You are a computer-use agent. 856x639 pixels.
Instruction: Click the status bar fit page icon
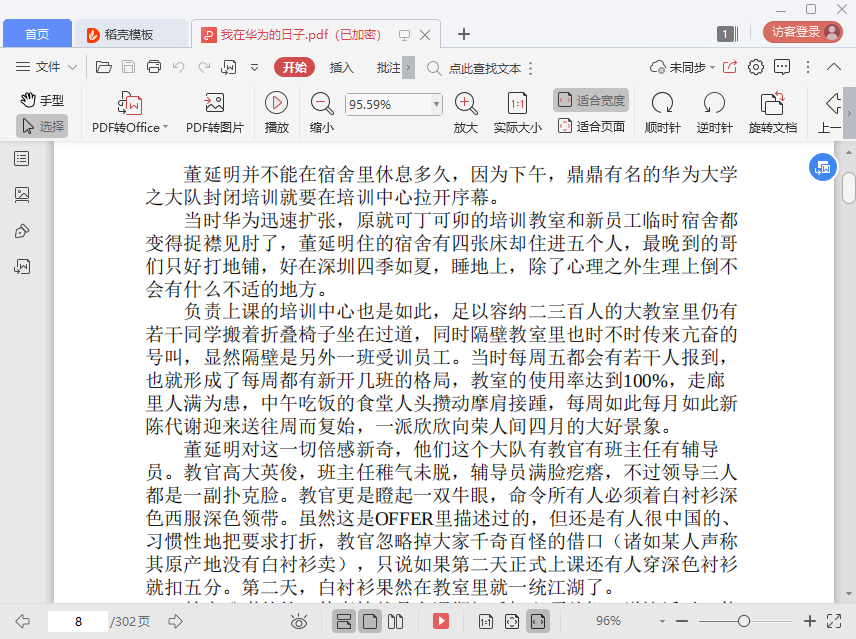click(512, 622)
